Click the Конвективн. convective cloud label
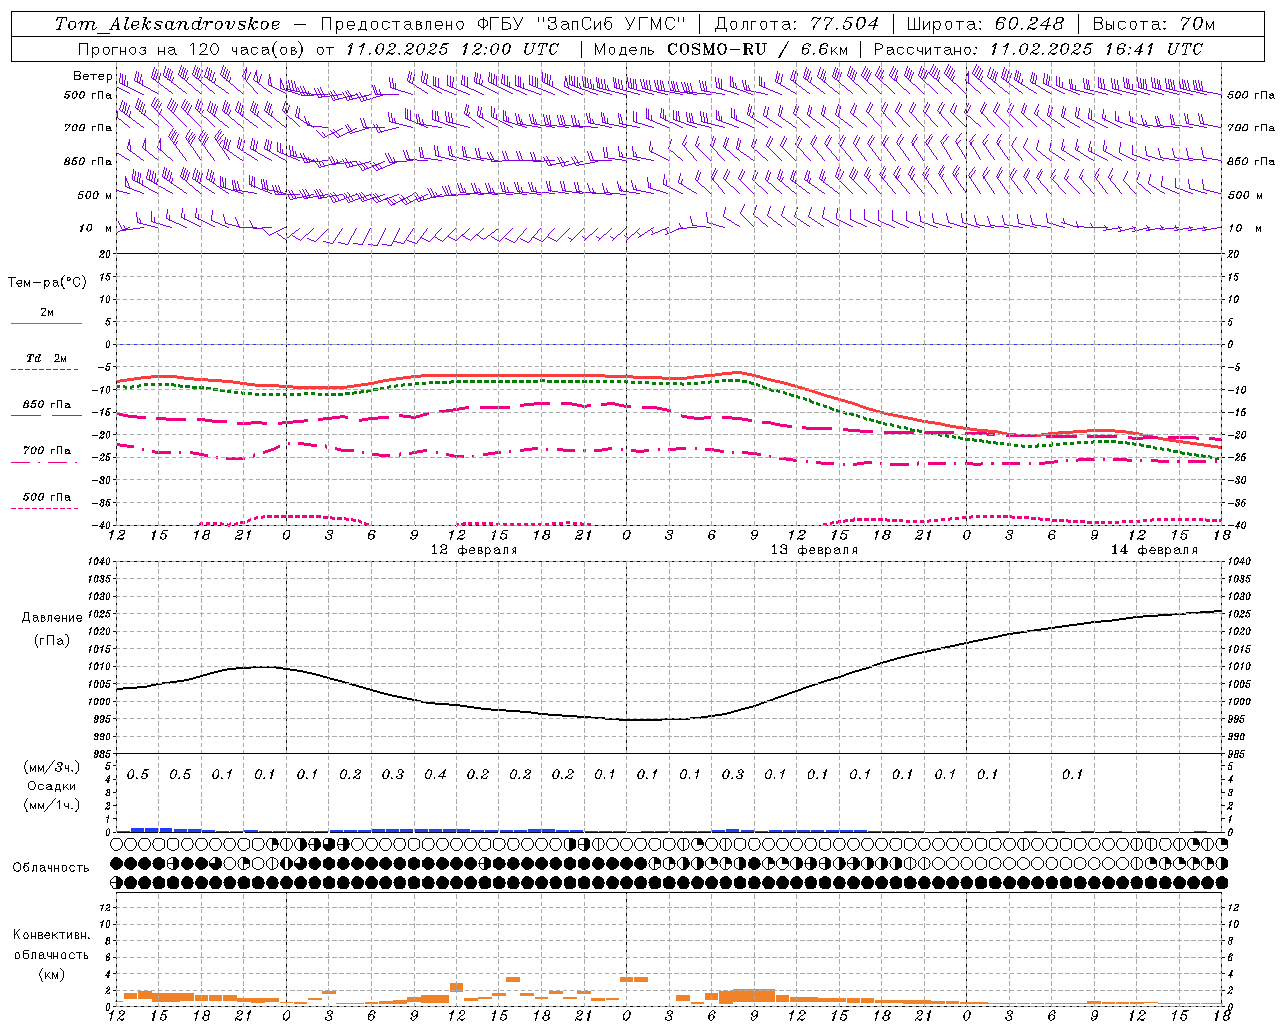Screen dimensions: 1280x1024 point(51,935)
